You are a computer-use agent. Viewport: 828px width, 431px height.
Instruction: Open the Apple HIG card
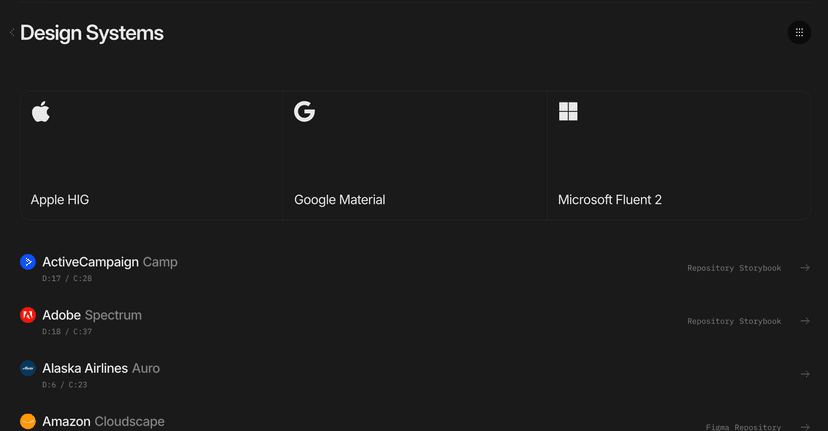coord(152,155)
